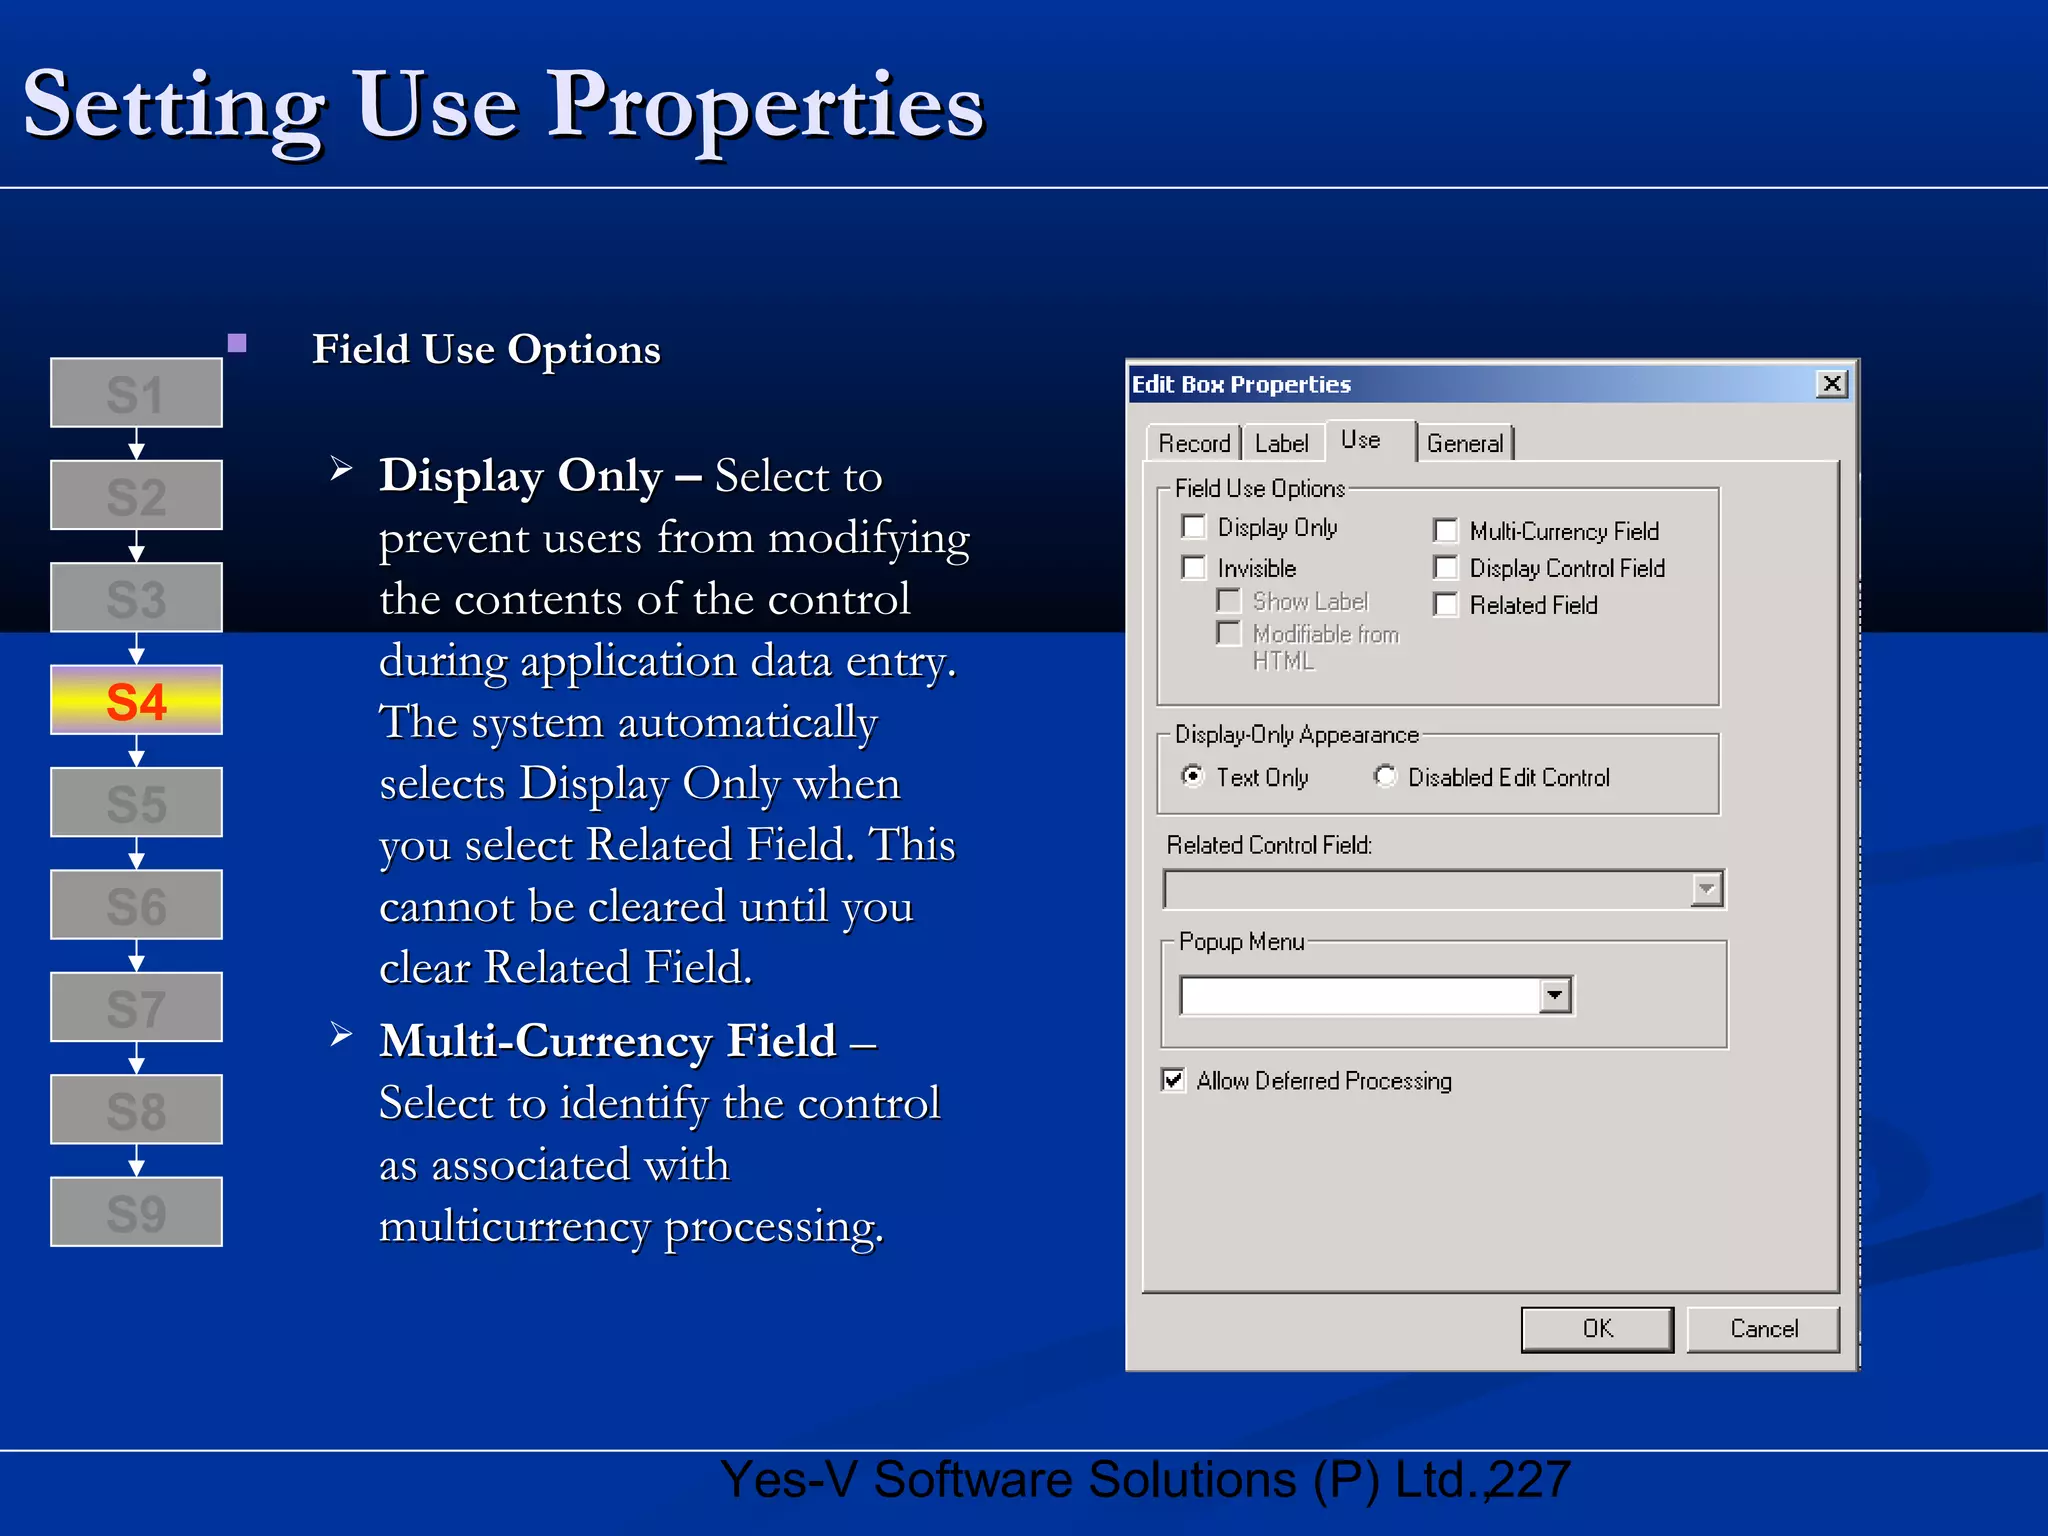Switch to the Record tab
This screenshot has height=1536, width=2048.
pyautogui.click(x=1194, y=443)
